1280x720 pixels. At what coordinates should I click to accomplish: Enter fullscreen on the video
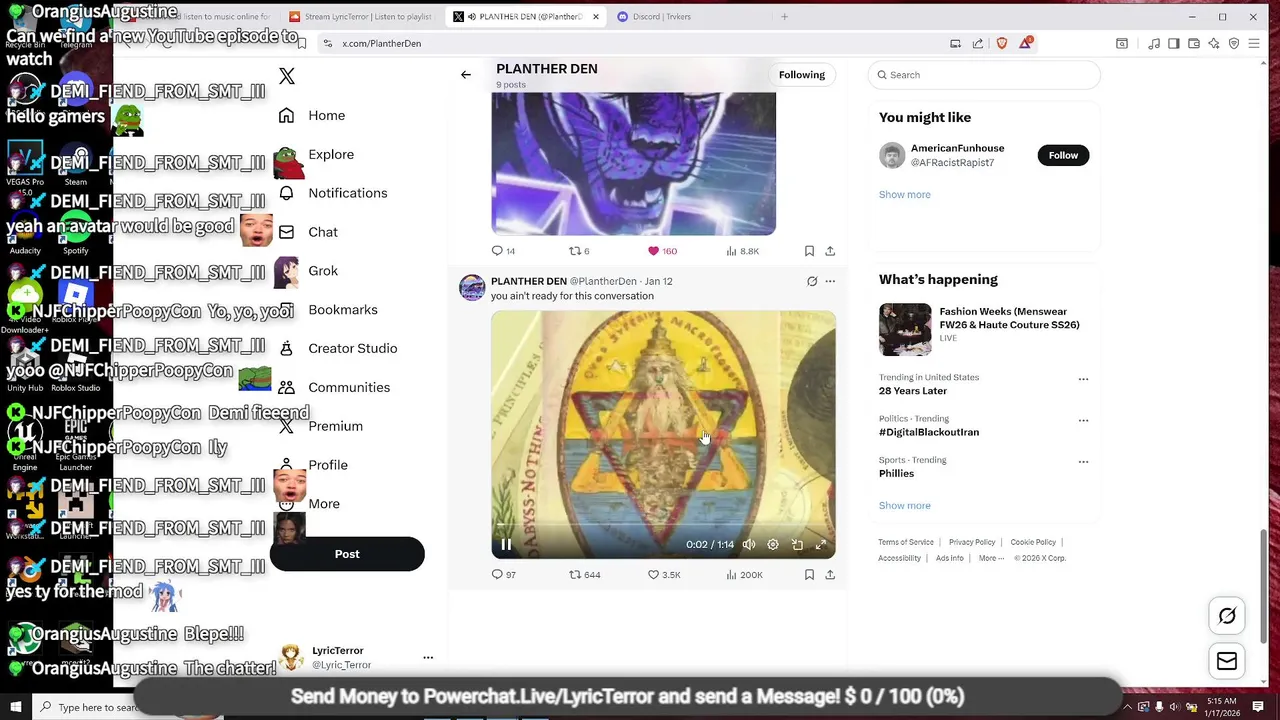pyautogui.click(x=821, y=545)
